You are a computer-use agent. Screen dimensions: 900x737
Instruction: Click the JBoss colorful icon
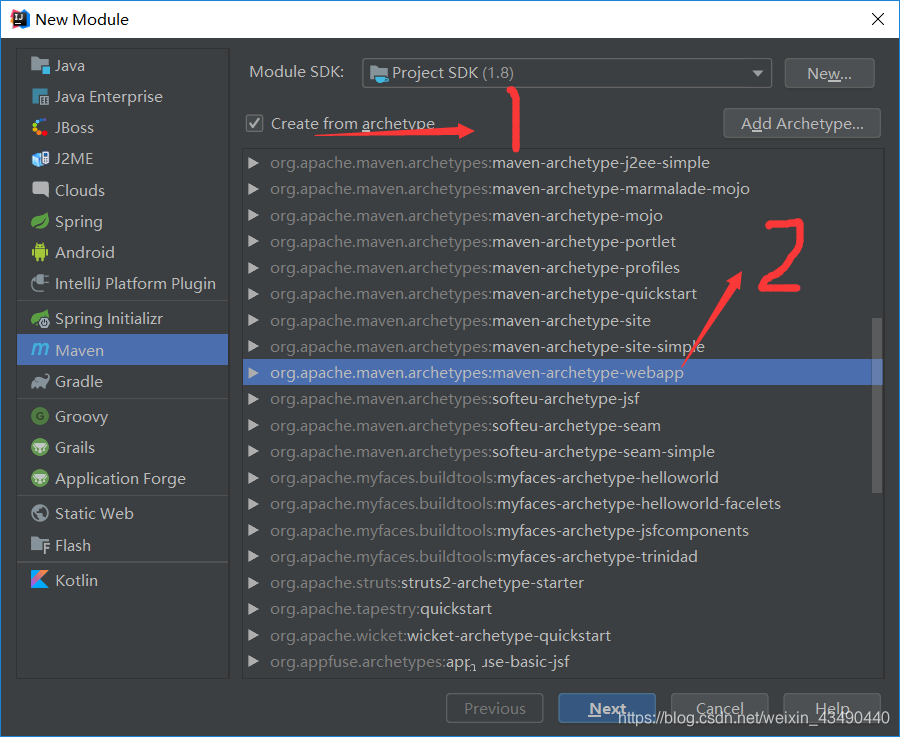[x=40, y=127]
